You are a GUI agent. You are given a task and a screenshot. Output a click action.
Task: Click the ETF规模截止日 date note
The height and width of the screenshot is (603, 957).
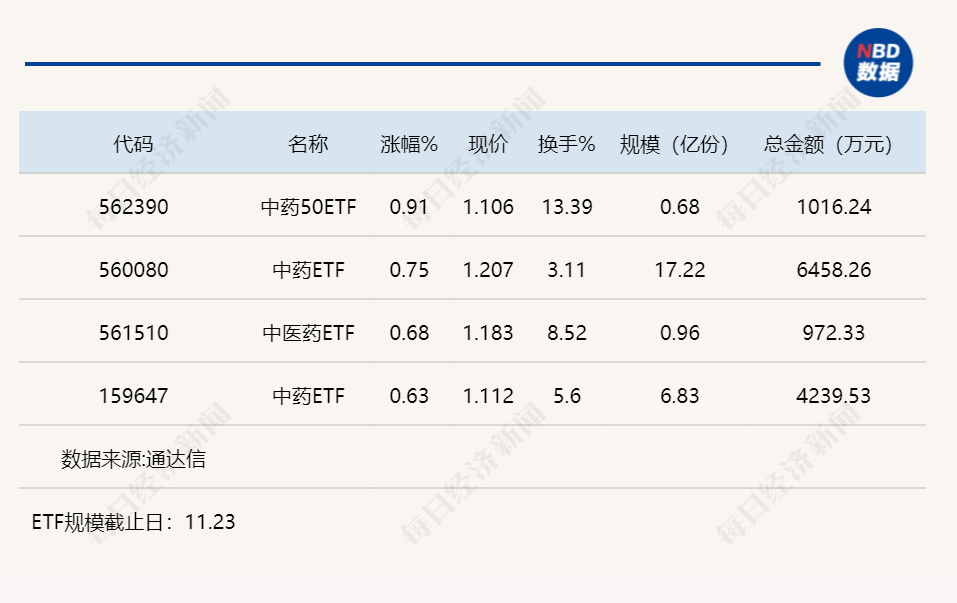134,522
